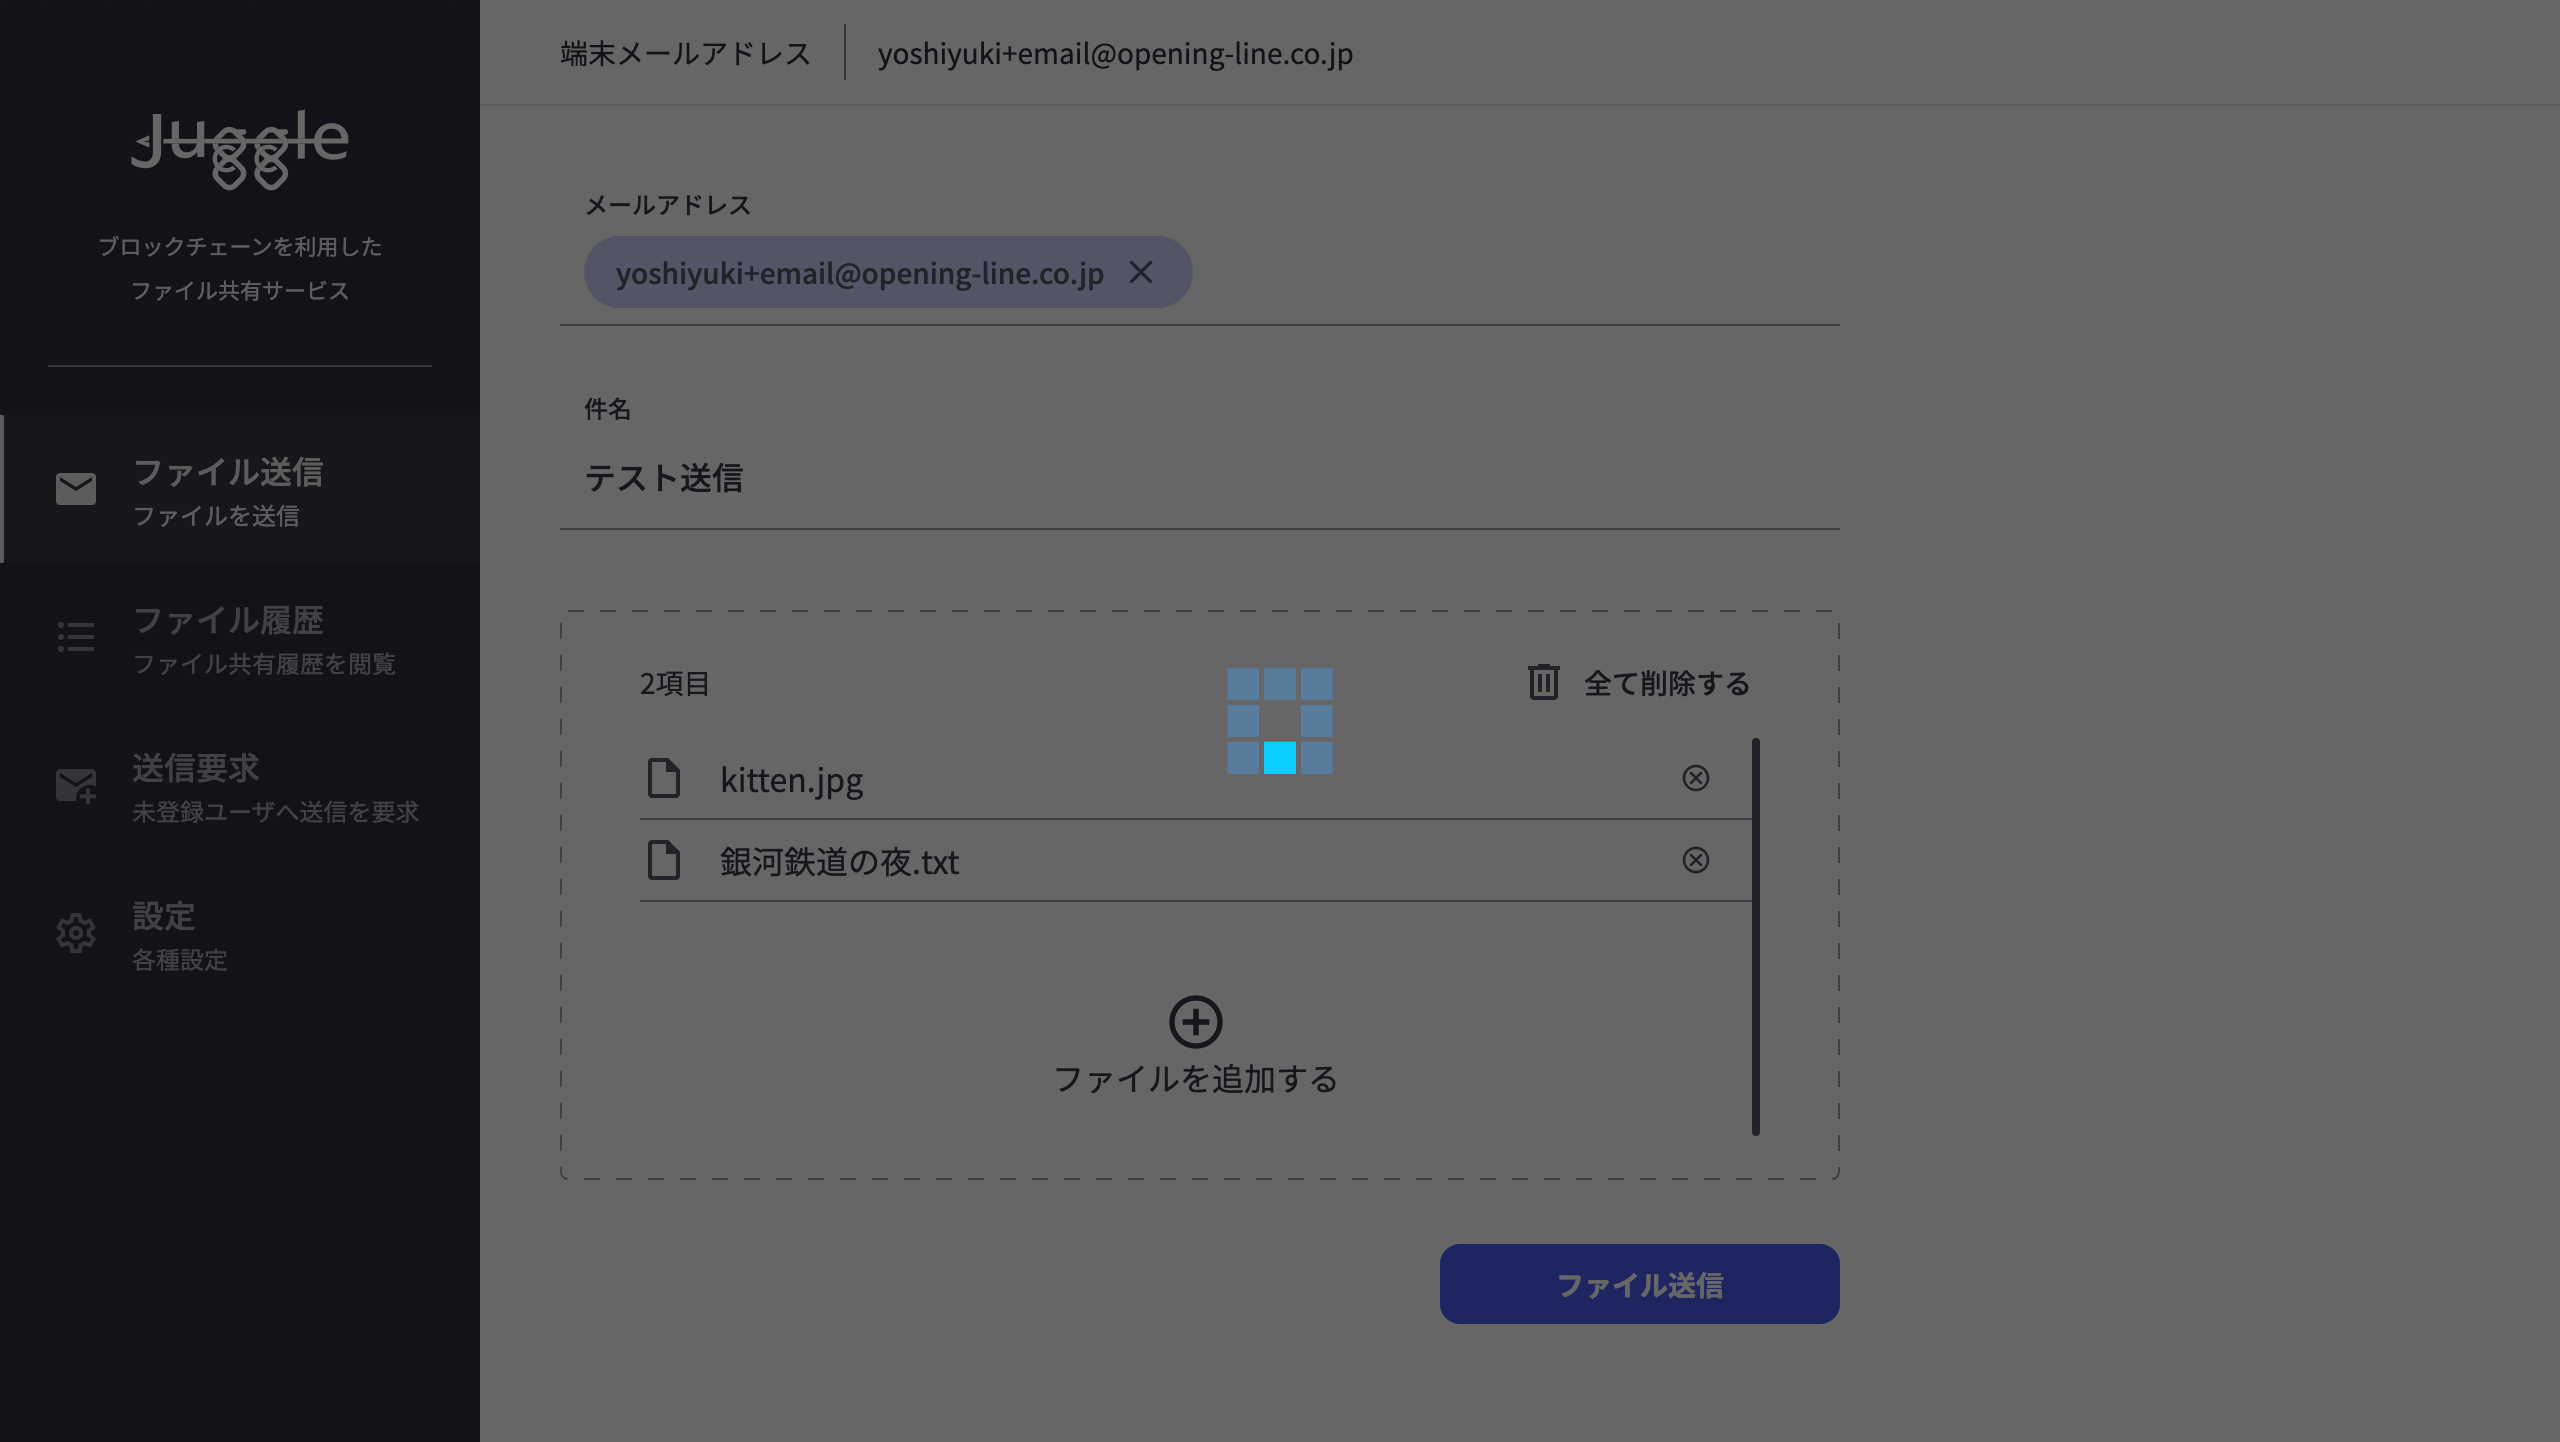Click the 件名 field containing テスト送信
The height and width of the screenshot is (1442, 2560).
pos(1200,478)
